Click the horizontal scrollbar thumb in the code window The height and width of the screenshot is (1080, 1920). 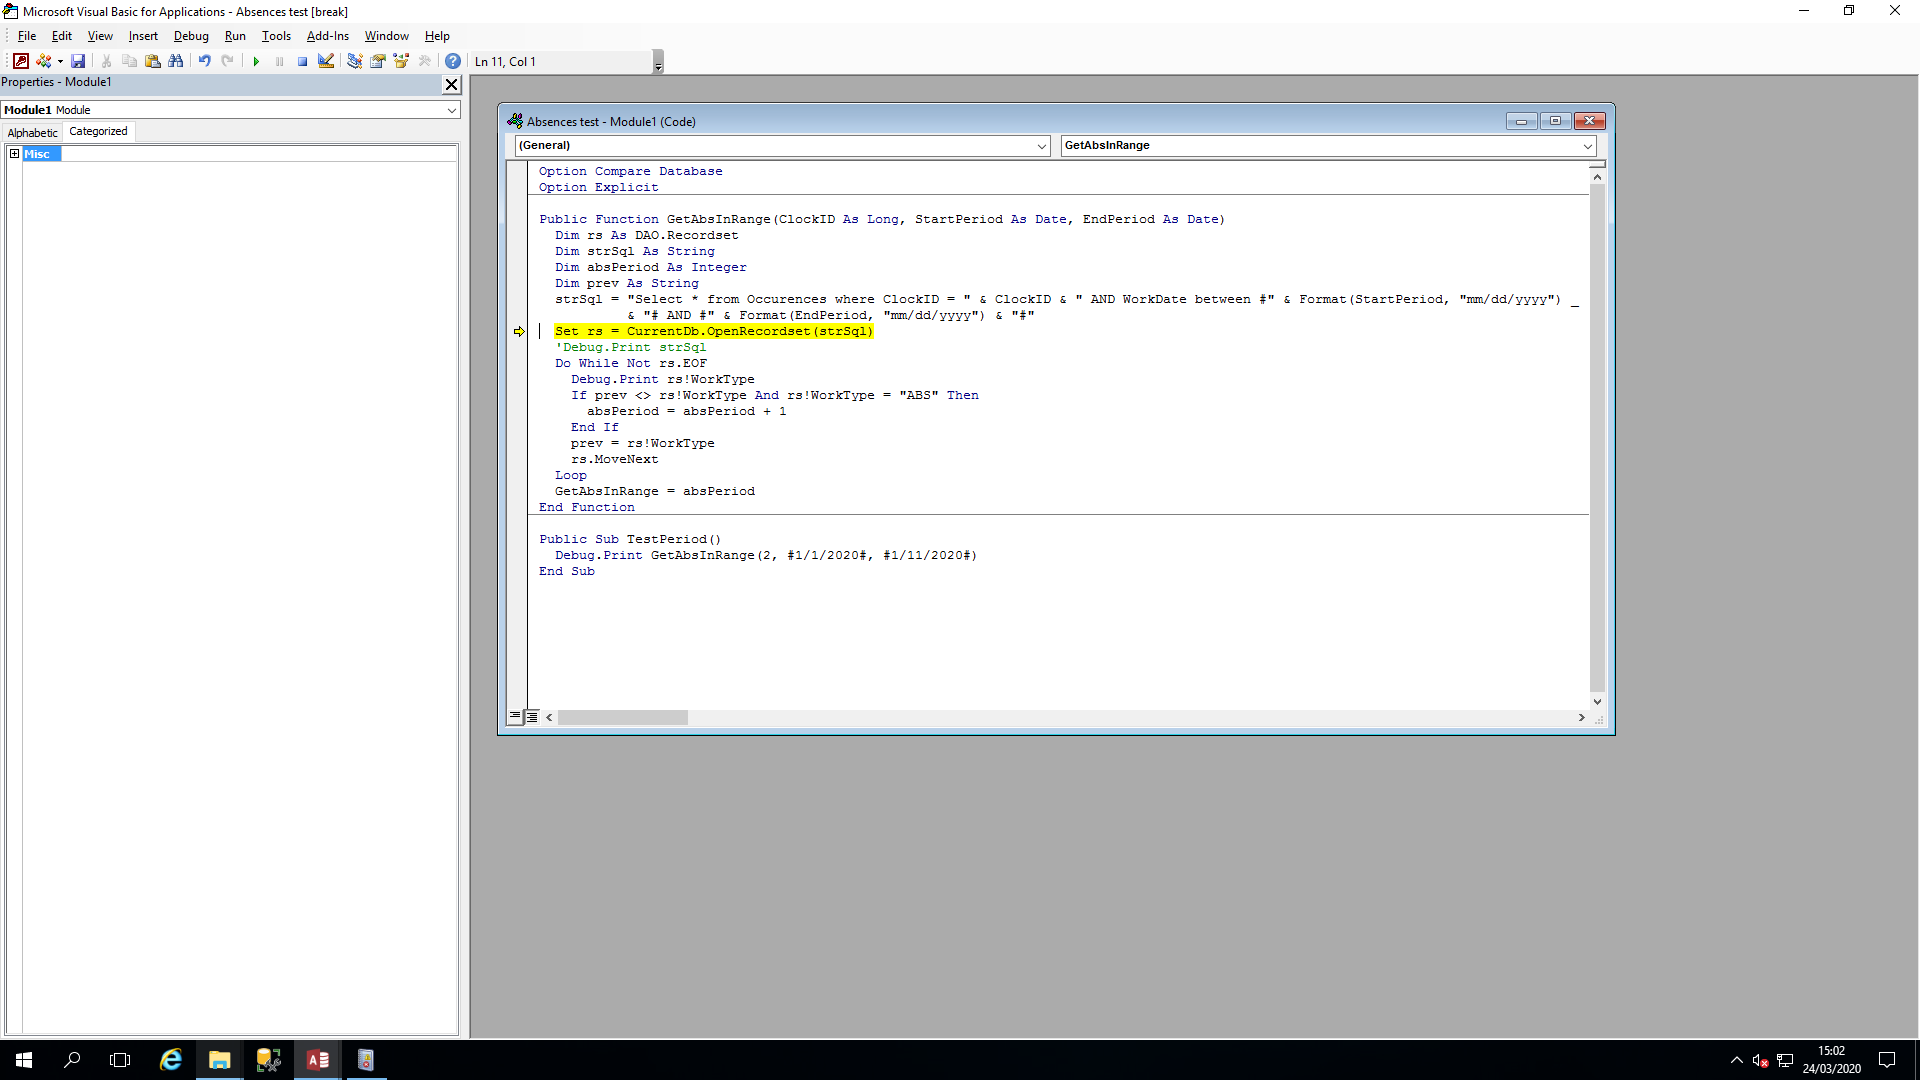tap(622, 717)
